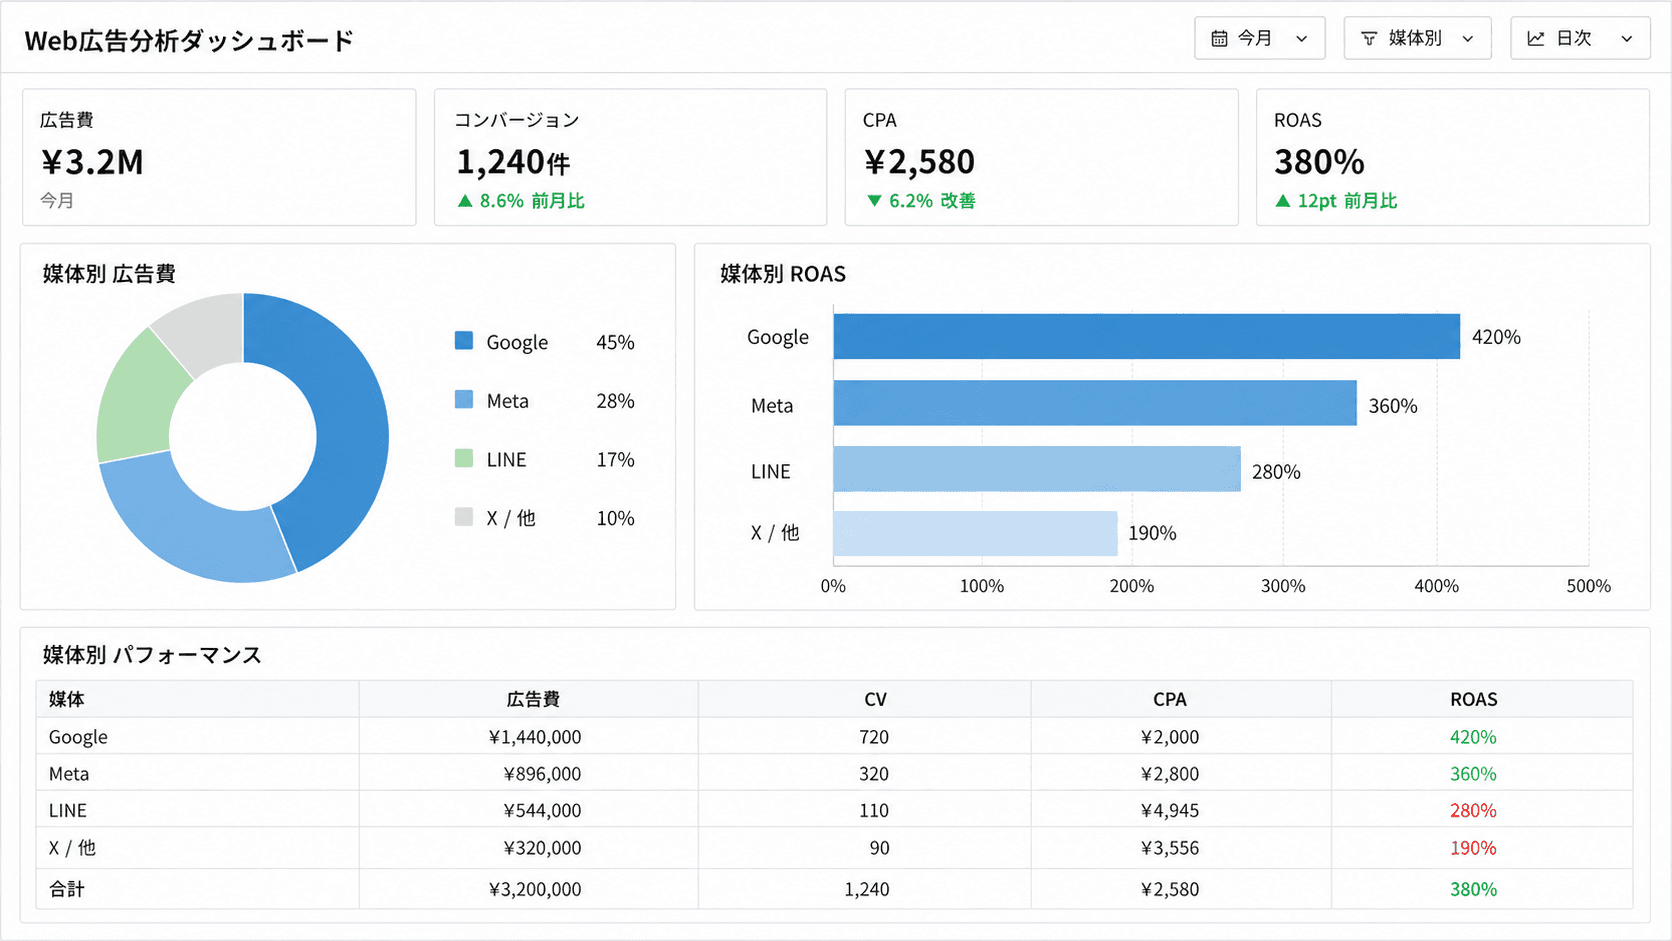Click the 45% Google legend value
The image size is (1672, 941).
point(615,342)
